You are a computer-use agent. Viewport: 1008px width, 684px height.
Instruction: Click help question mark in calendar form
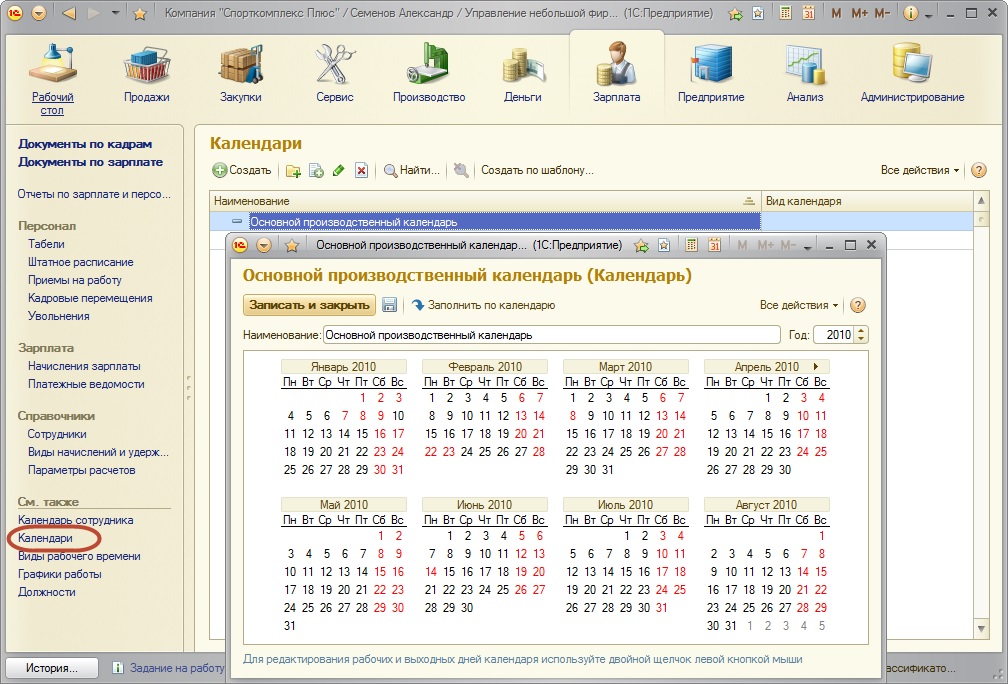[x=857, y=305]
